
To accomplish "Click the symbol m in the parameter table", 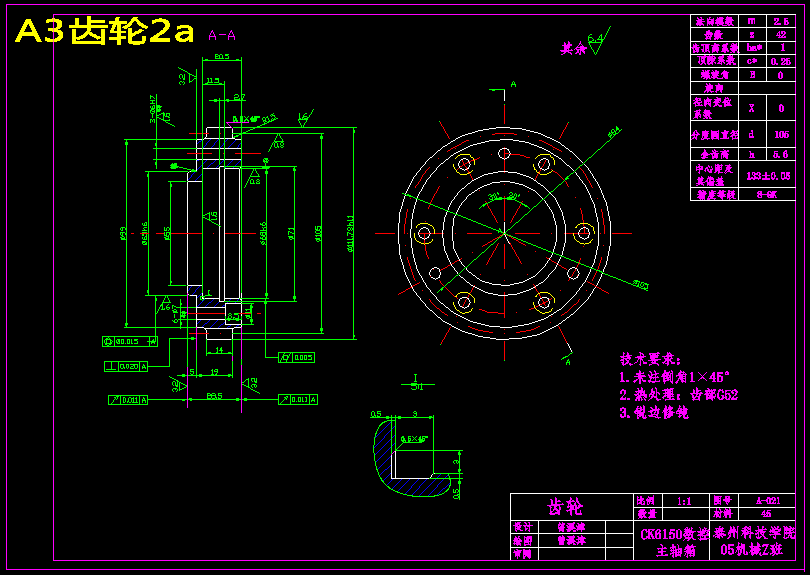I will click(x=752, y=21).
